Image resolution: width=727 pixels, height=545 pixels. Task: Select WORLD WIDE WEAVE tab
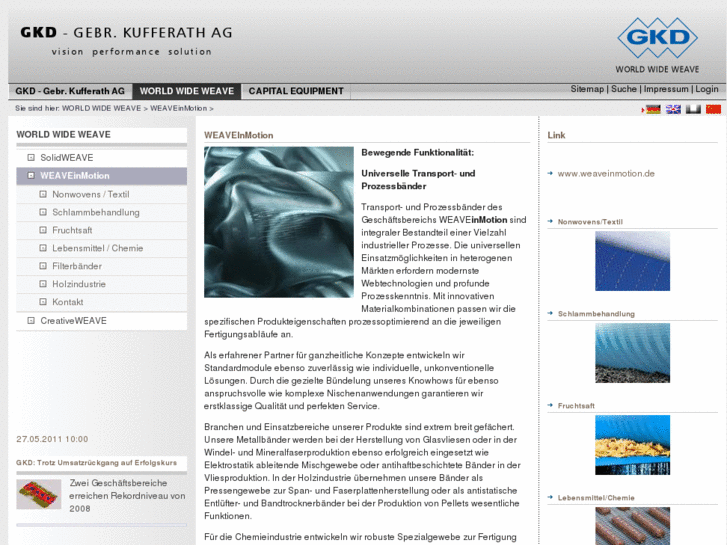187,91
